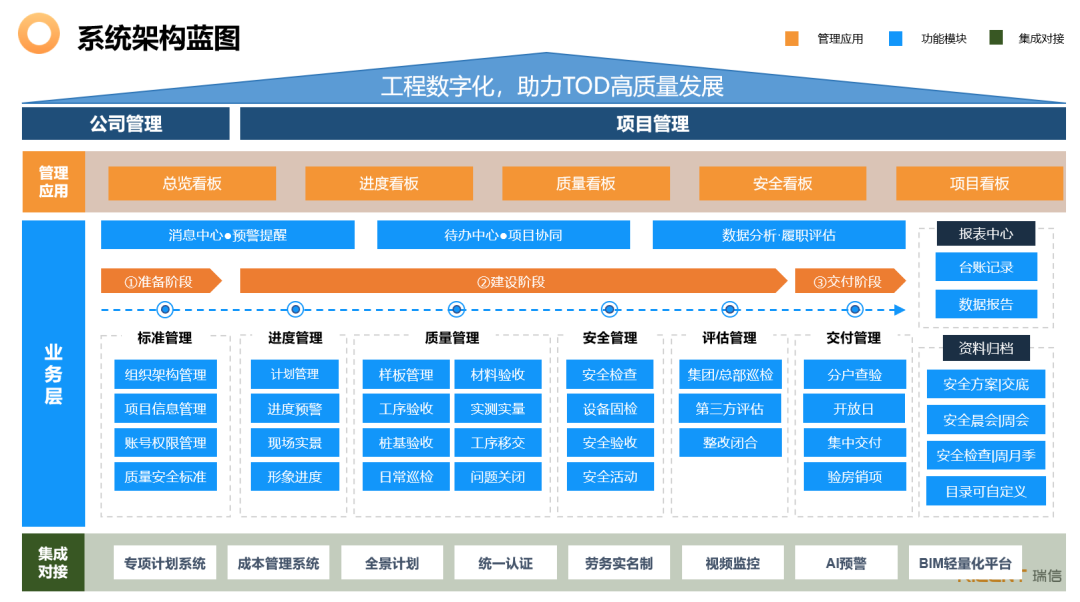Click the blue 功能模块 legend square
This screenshot has height=602, width=1080.
[898, 38]
